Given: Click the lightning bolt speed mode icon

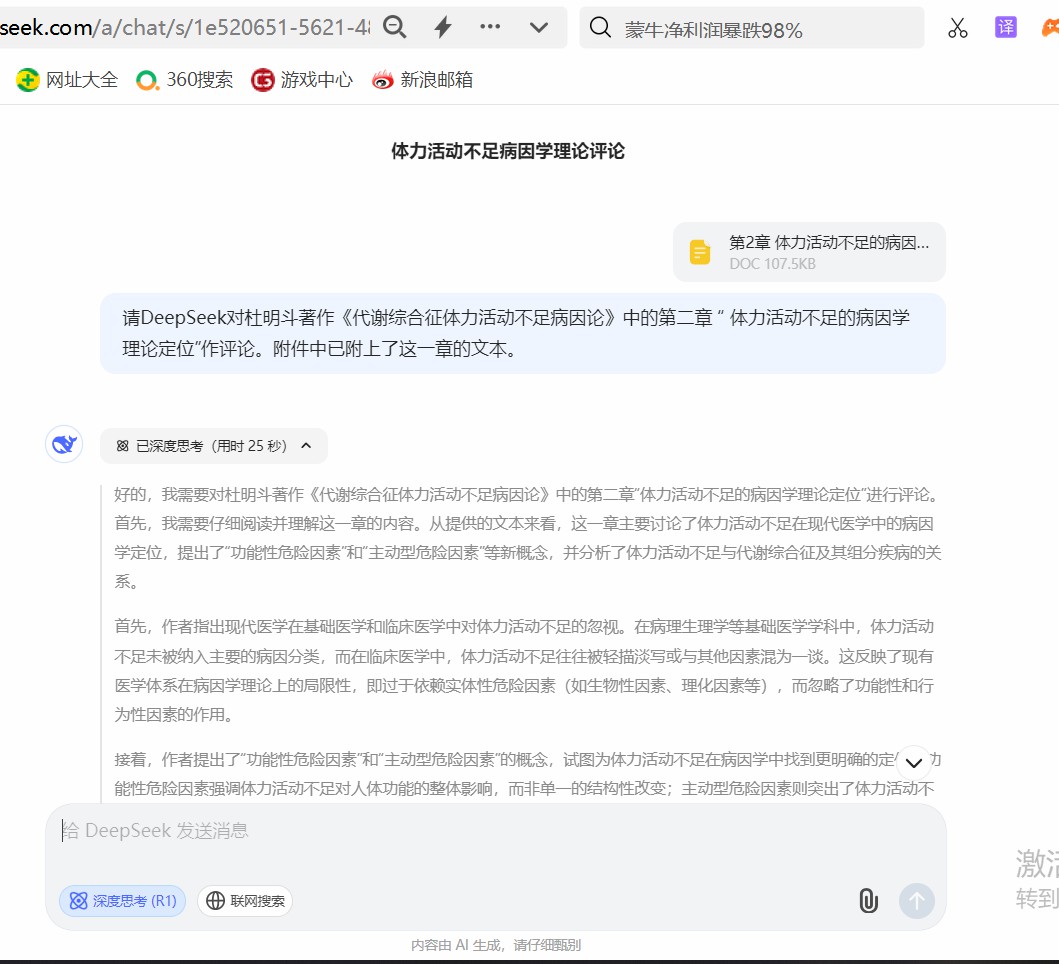Looking at the screenshot, I should 443,28.
